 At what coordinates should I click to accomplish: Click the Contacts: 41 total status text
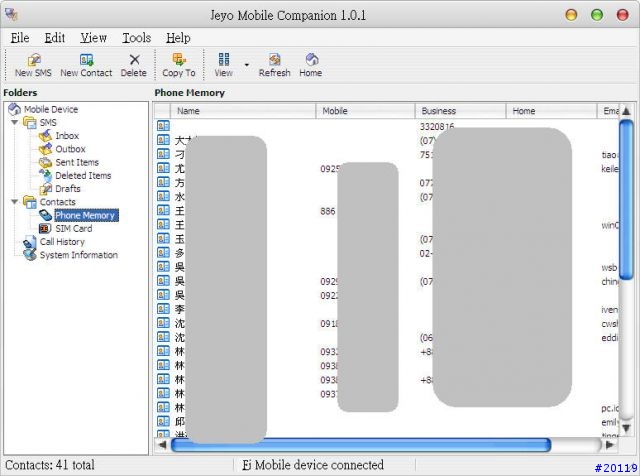(x=50, y=465)
